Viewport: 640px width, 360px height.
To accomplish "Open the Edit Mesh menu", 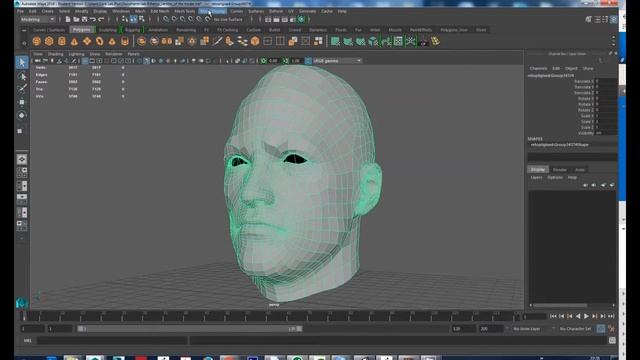I will (x=160, y=11).
